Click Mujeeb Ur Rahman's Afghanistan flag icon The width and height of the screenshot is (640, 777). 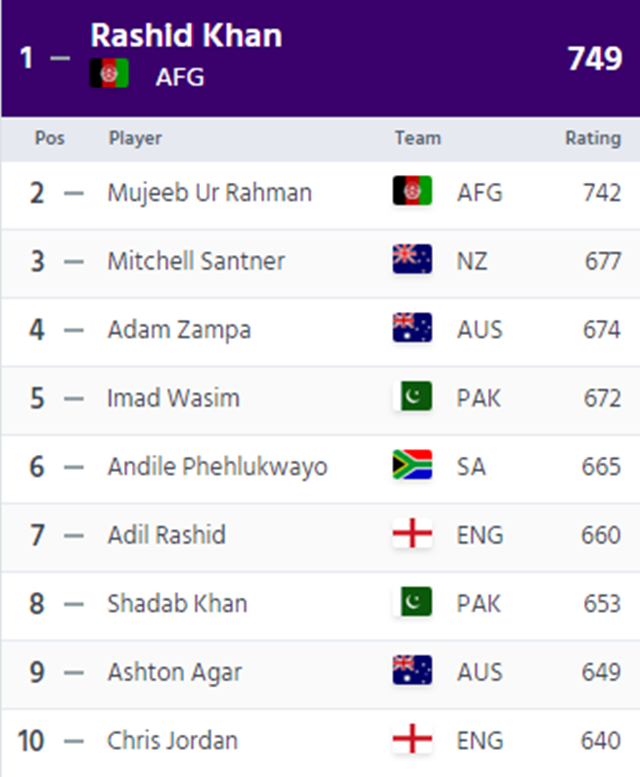coord(412,191)
